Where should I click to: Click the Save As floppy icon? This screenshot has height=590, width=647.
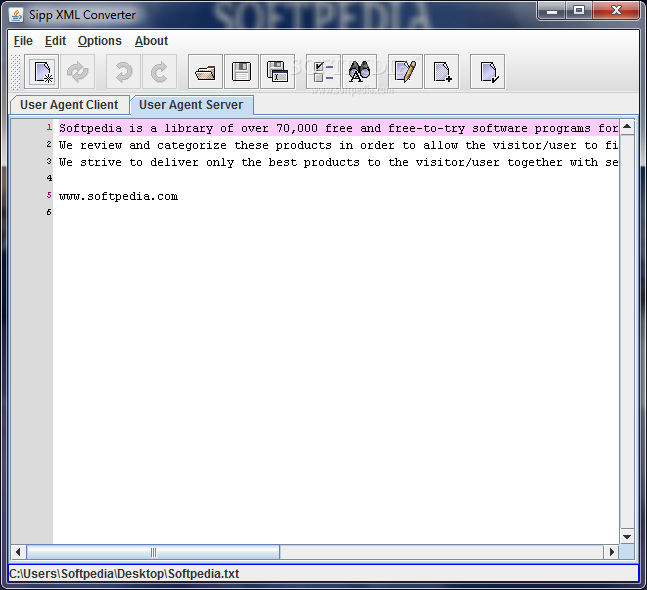(278, 72)
